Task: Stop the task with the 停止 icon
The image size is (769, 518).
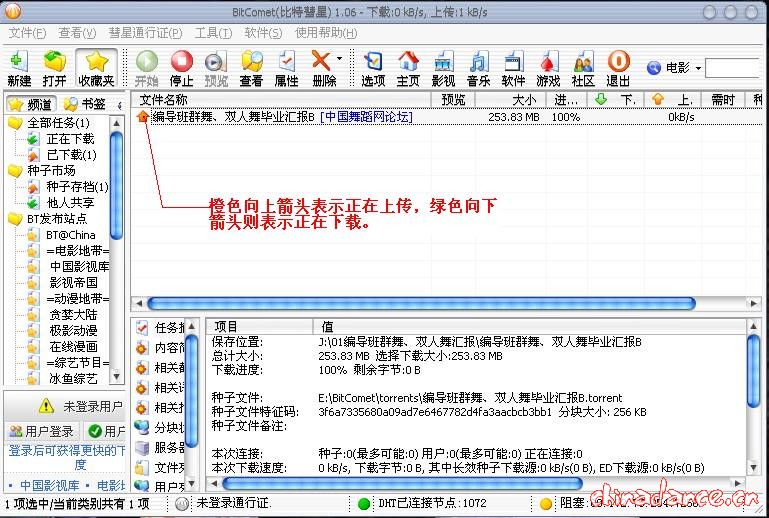Action: point(181,68)
